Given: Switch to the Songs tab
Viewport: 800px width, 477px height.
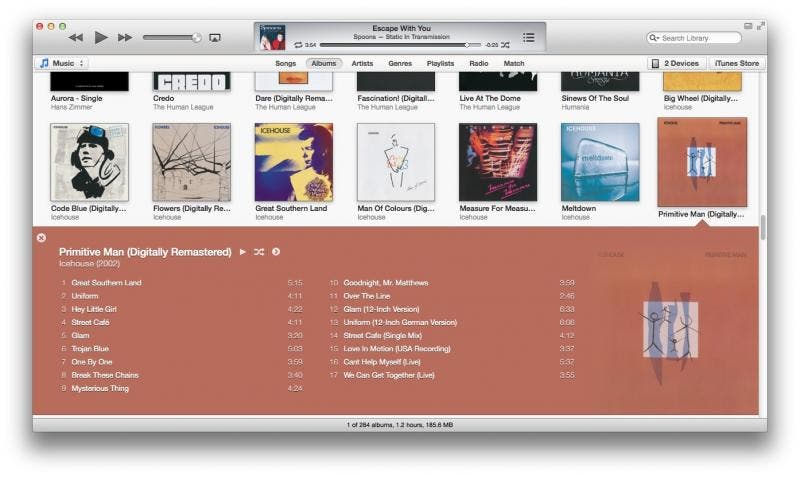Looking at the screenshot, I should [285, 63].
